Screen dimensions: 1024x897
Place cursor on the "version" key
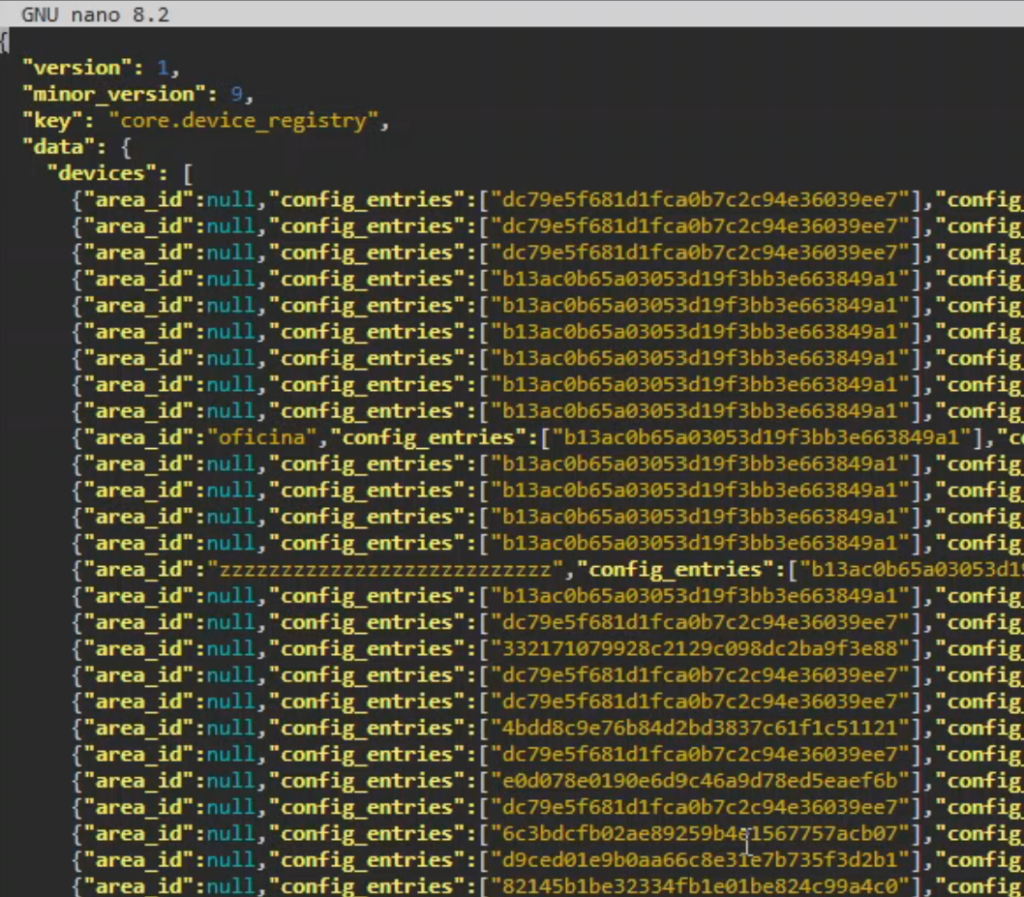pyautogui.click(x=78, y=68)
